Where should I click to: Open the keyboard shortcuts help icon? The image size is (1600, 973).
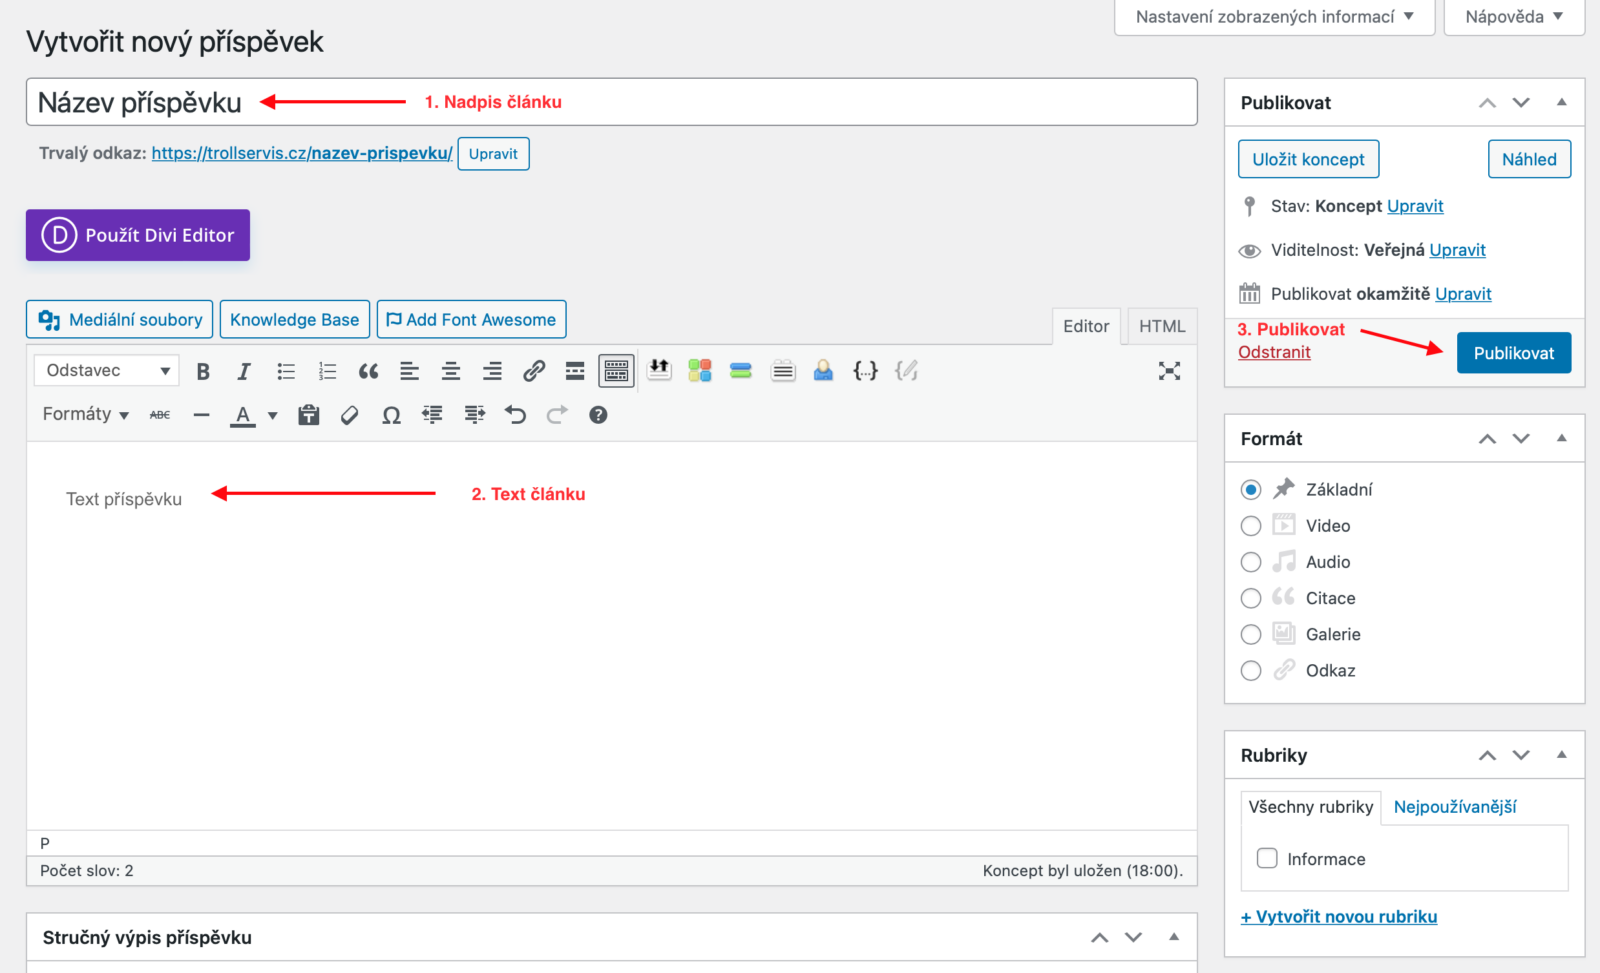[x=598, y=415]
